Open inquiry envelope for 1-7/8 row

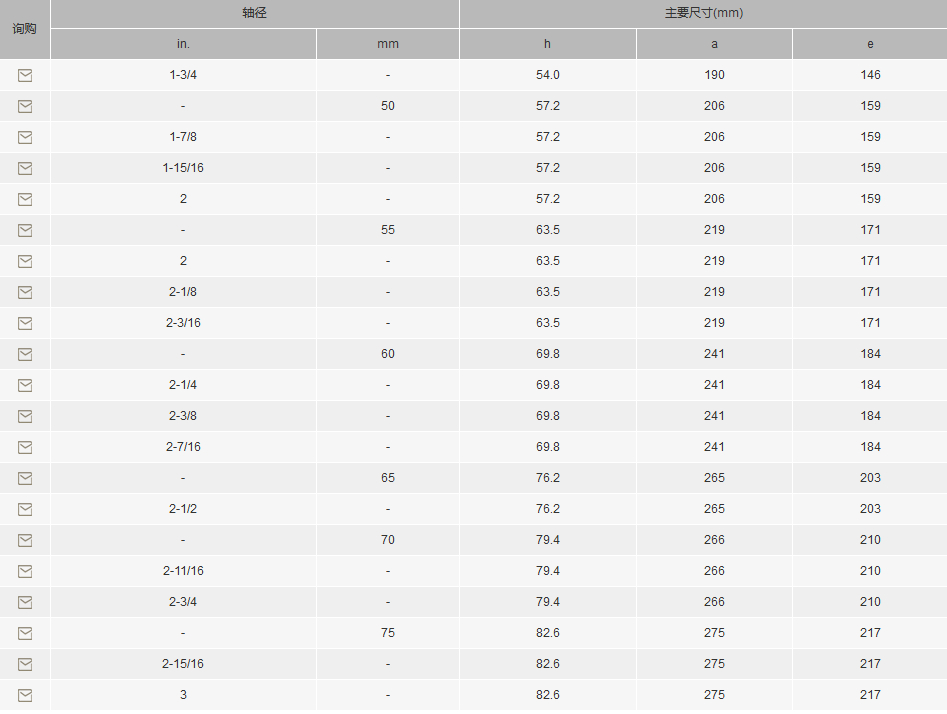[25, 137]
